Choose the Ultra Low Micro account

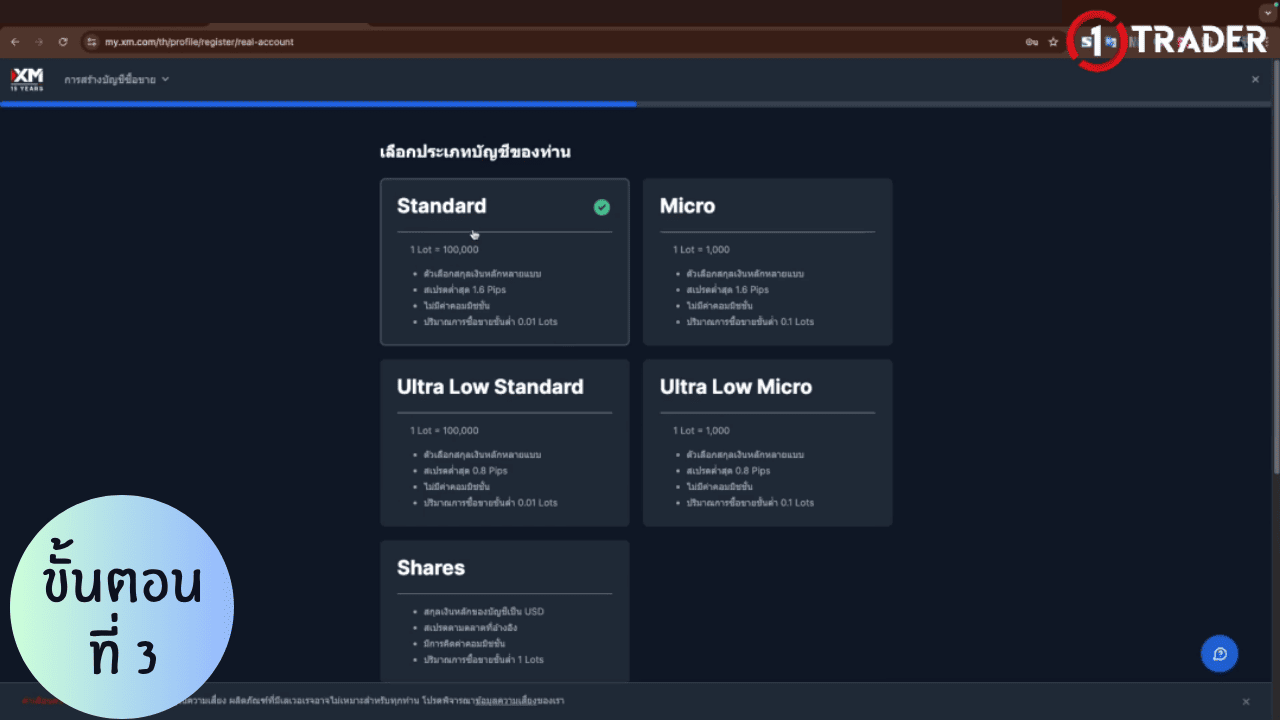(767, 443)
